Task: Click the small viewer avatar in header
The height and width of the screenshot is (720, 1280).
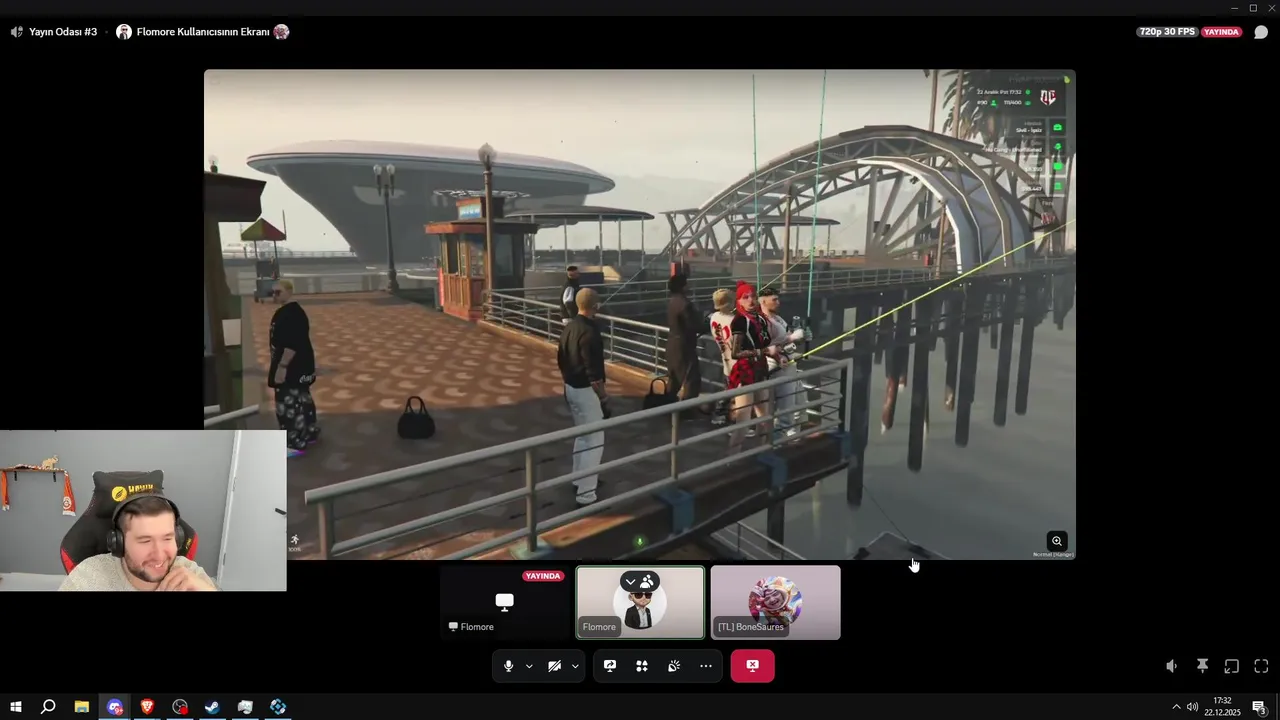Action: pos(281,32)
